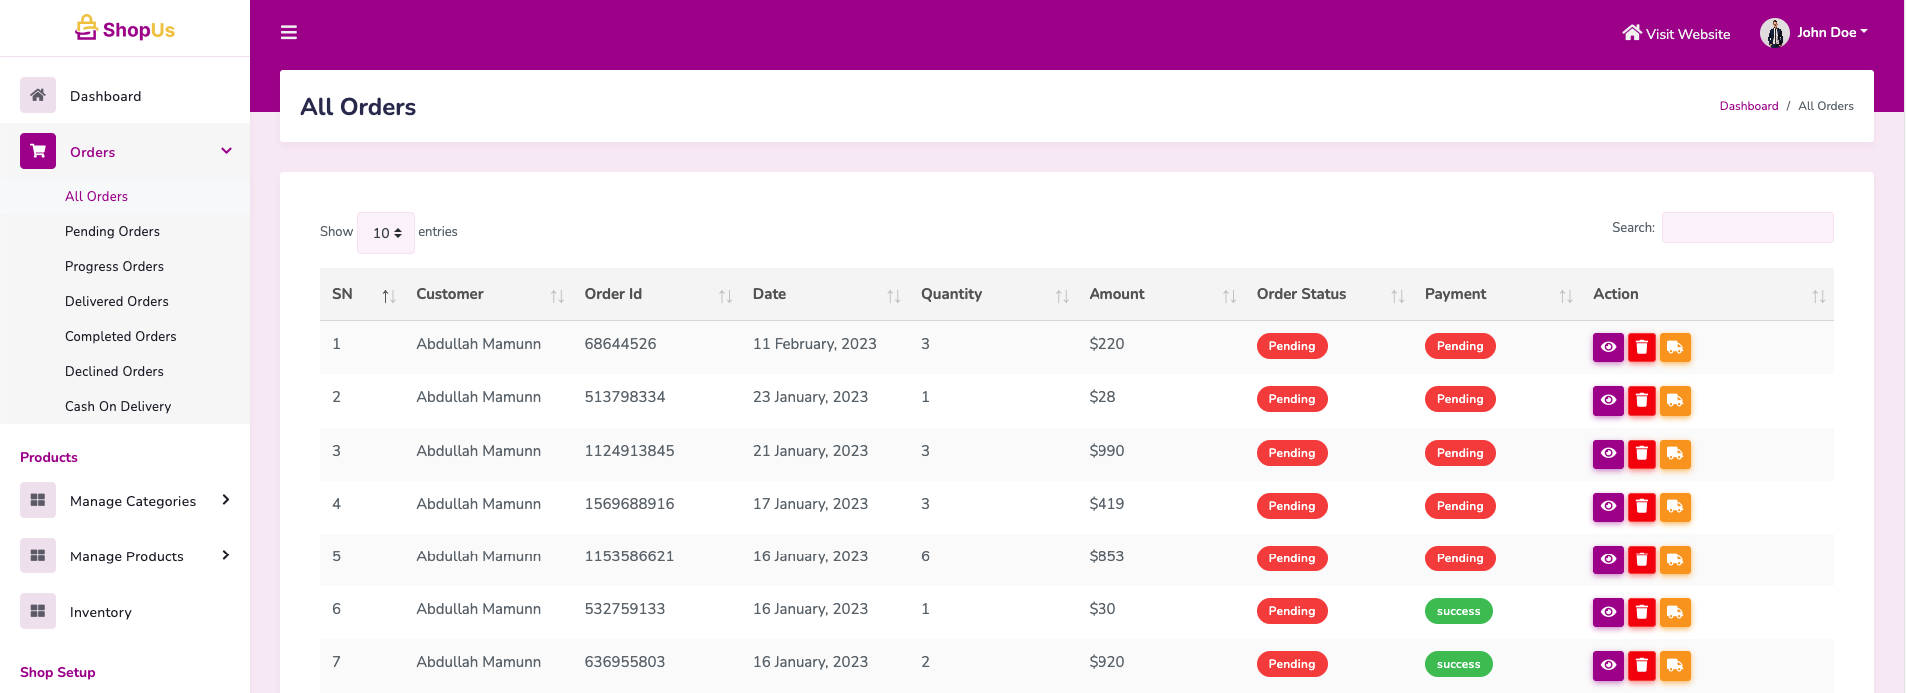Viewport: 1906px width, 693px height.
Task: Click the Visit Website link
Action: pos(1676,34)
